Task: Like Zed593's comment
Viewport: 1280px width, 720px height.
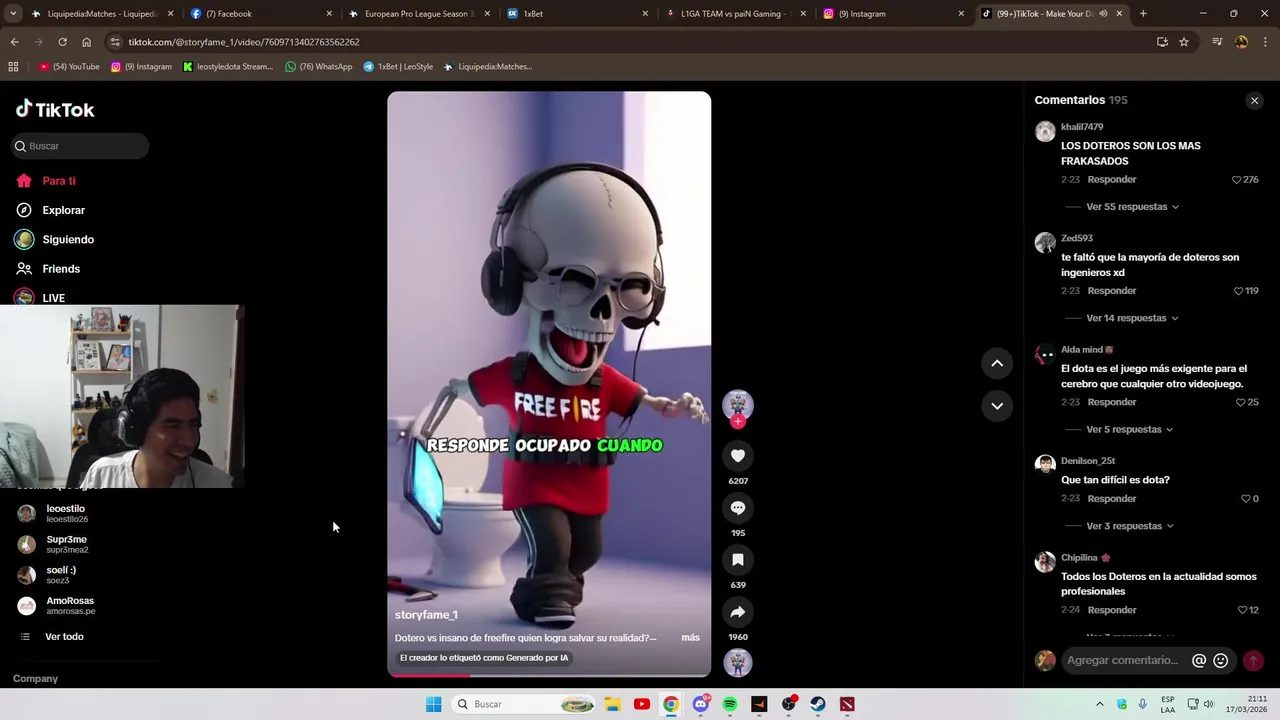Action: pos(1239,291)
